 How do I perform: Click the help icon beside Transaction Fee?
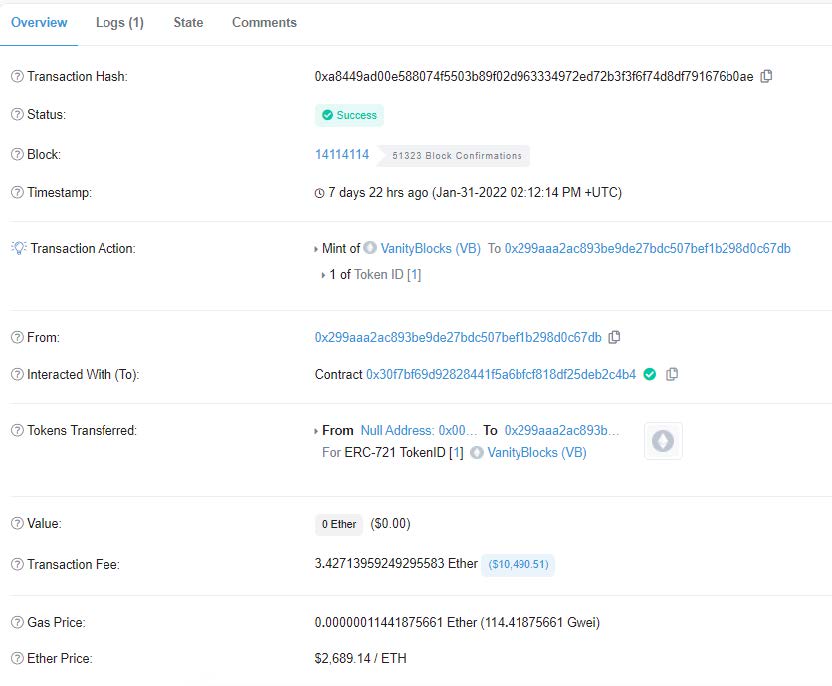pos(17,565)
